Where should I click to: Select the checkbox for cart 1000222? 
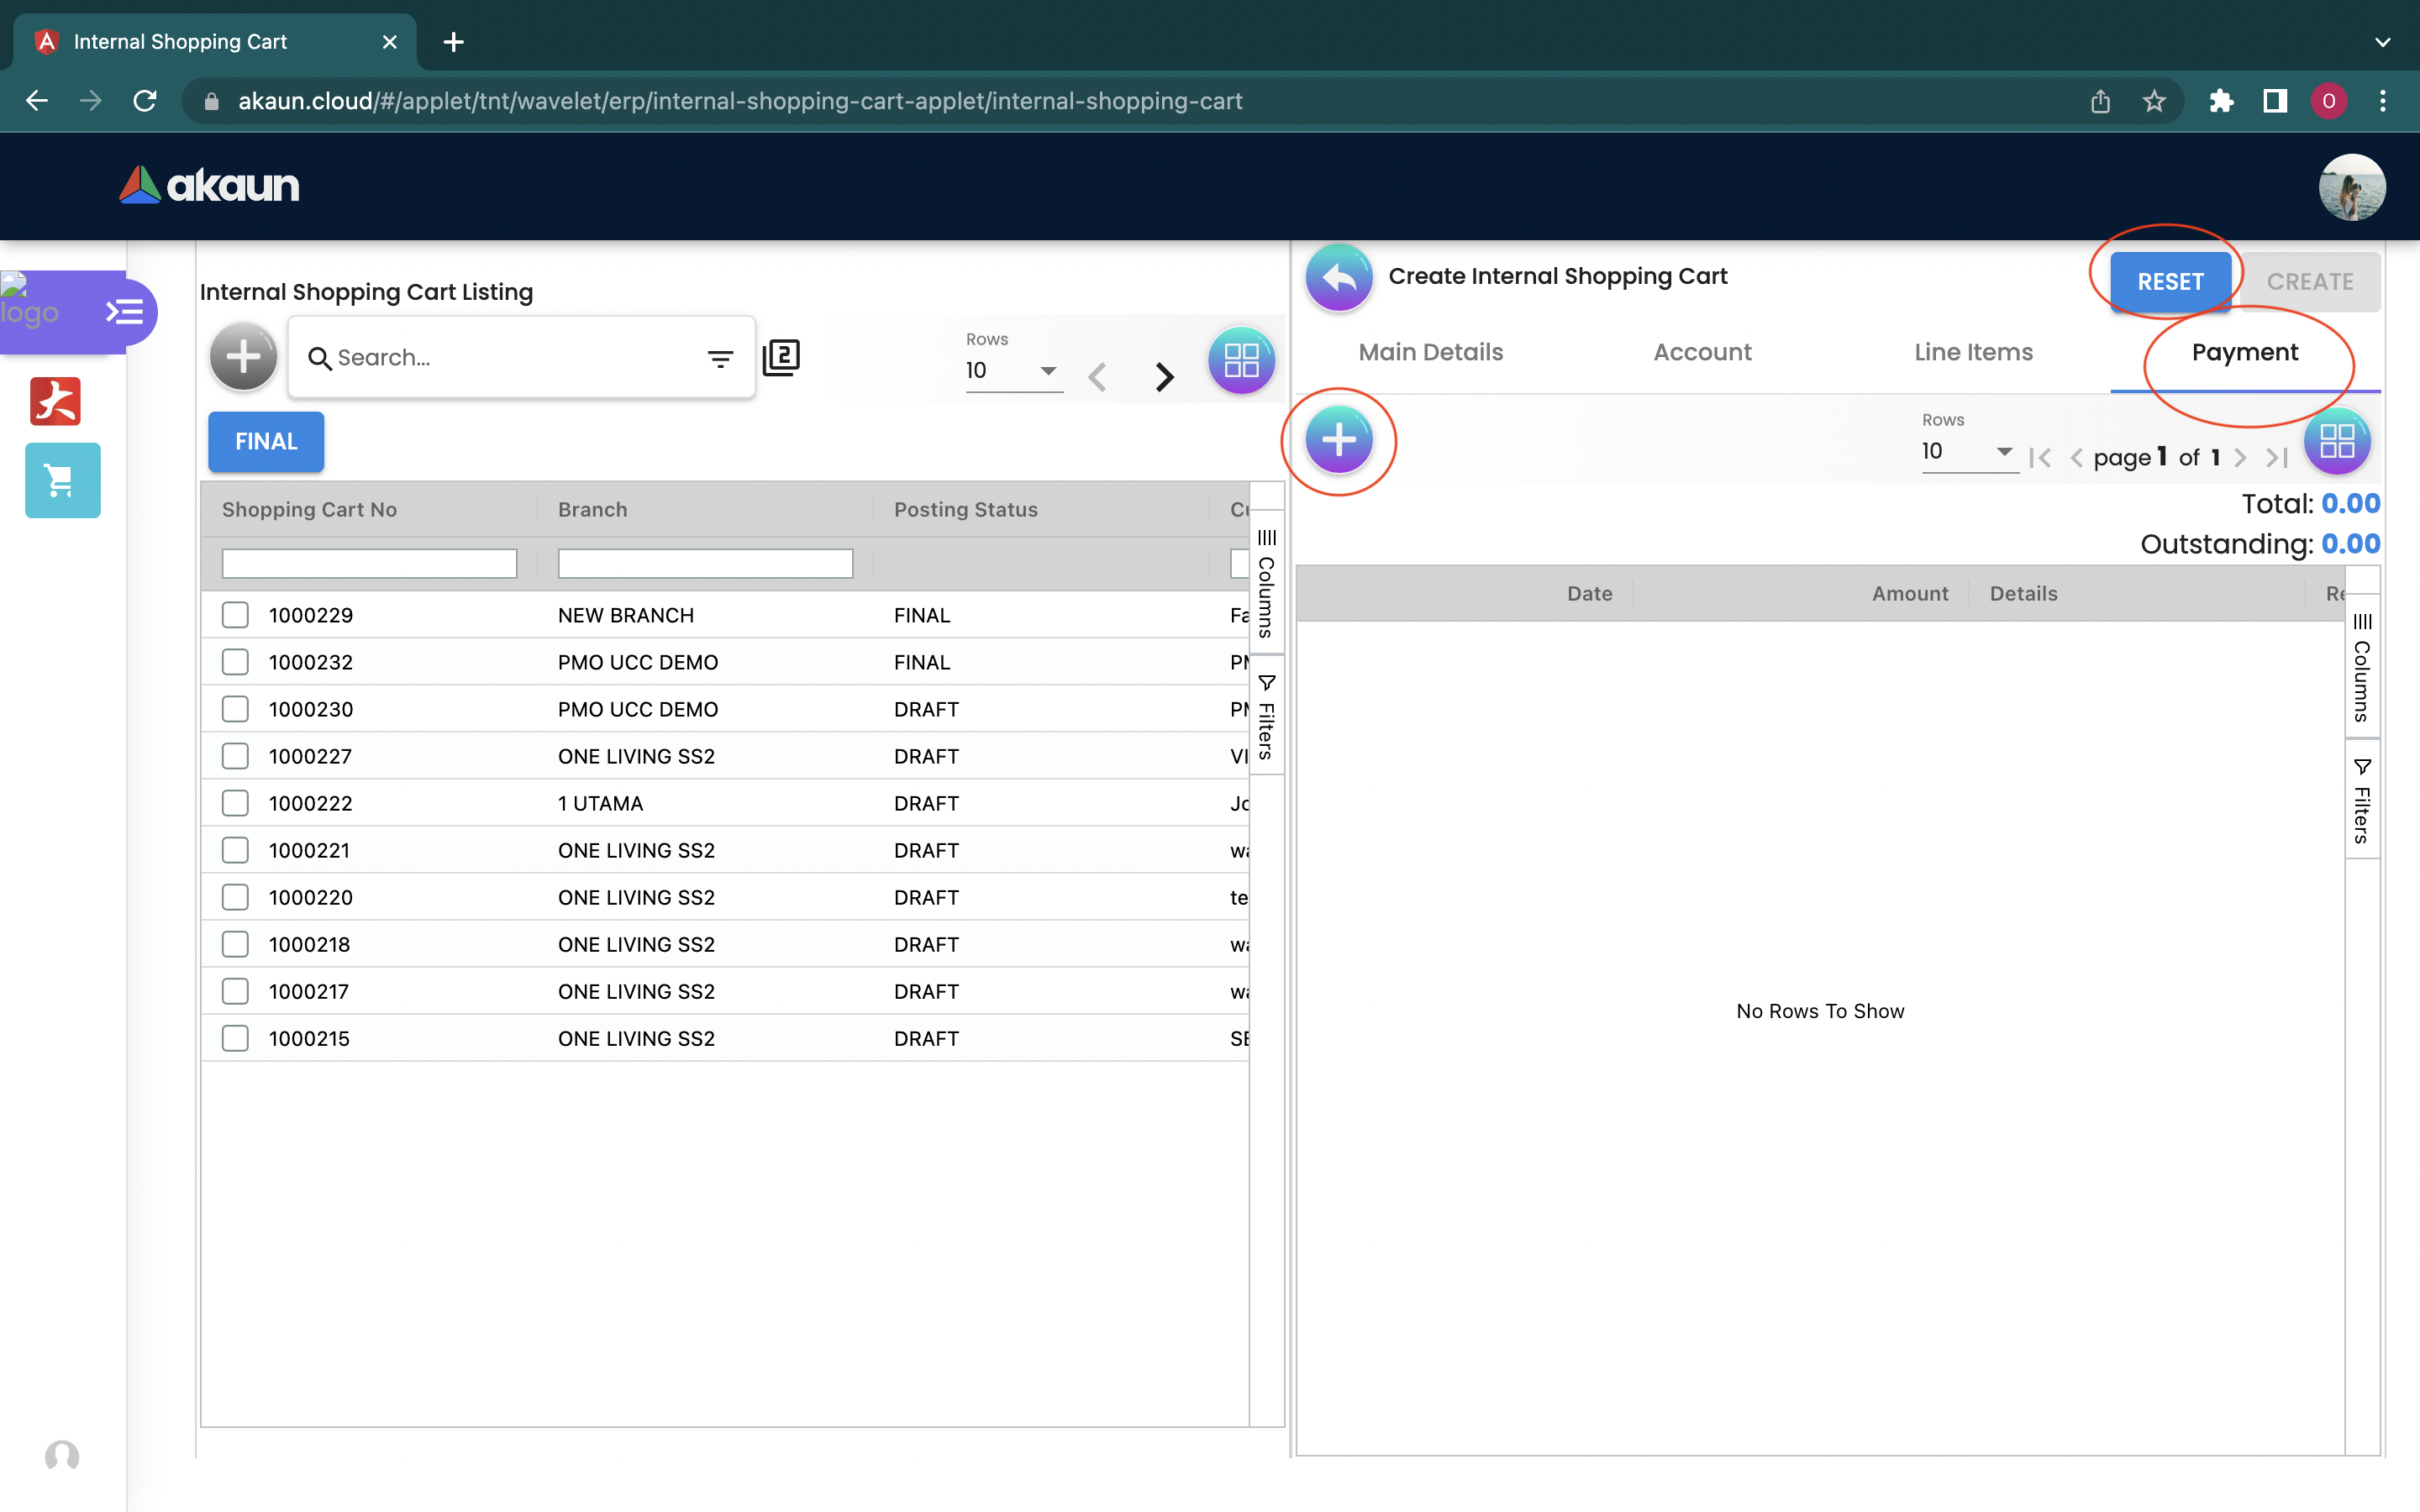(235, 803)
